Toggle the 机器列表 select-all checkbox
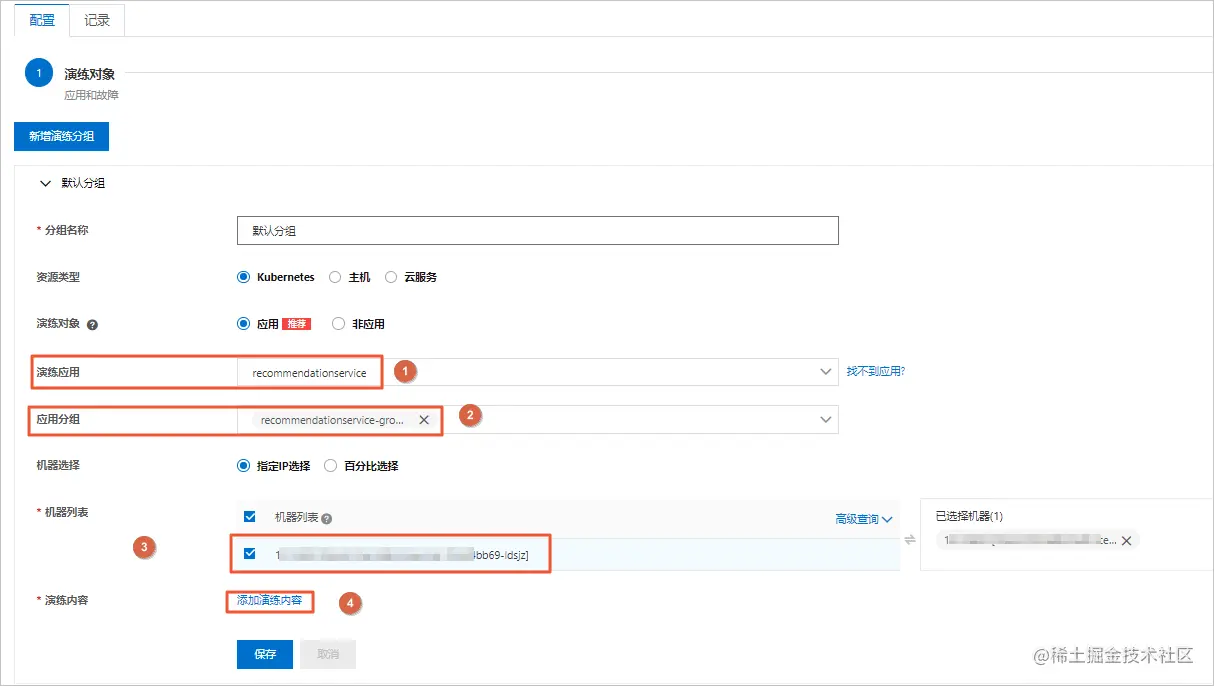This screenshot has height=686, width=1214. click(250, 517)
